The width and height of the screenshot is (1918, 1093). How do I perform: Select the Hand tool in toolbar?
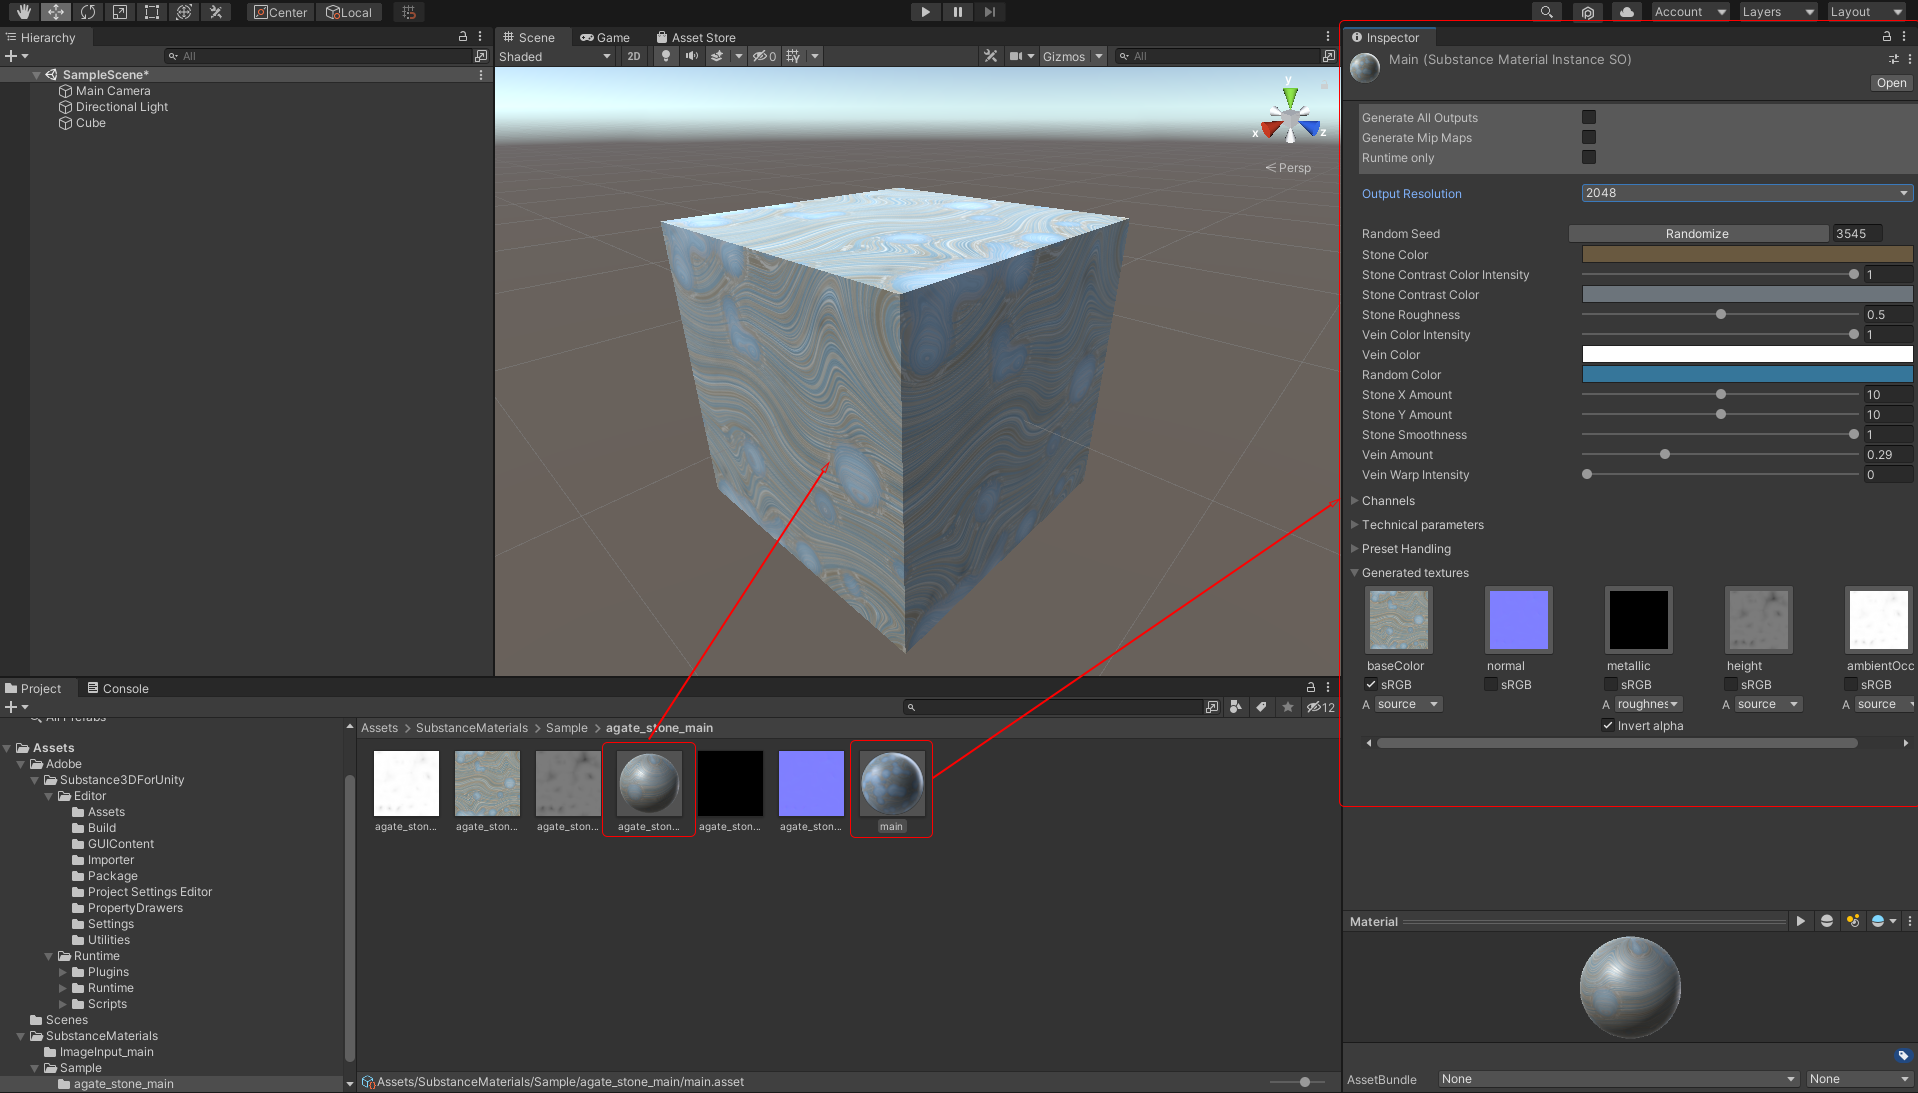[23, 12]
